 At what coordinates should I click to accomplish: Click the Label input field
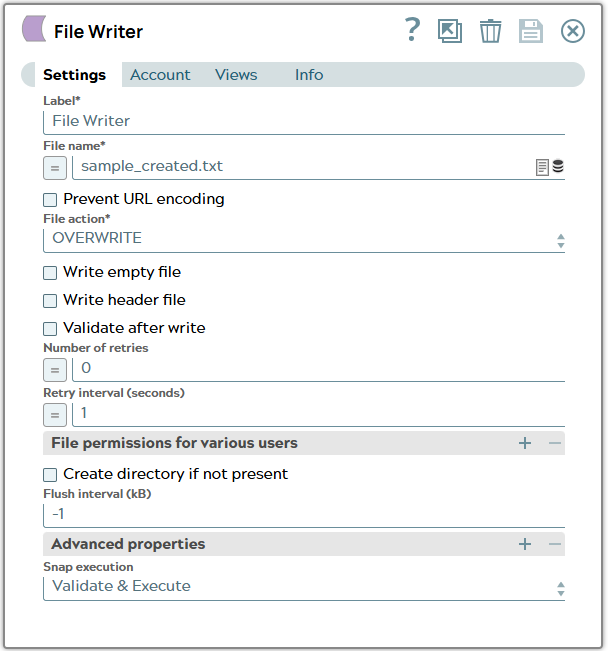click(304, 122)
